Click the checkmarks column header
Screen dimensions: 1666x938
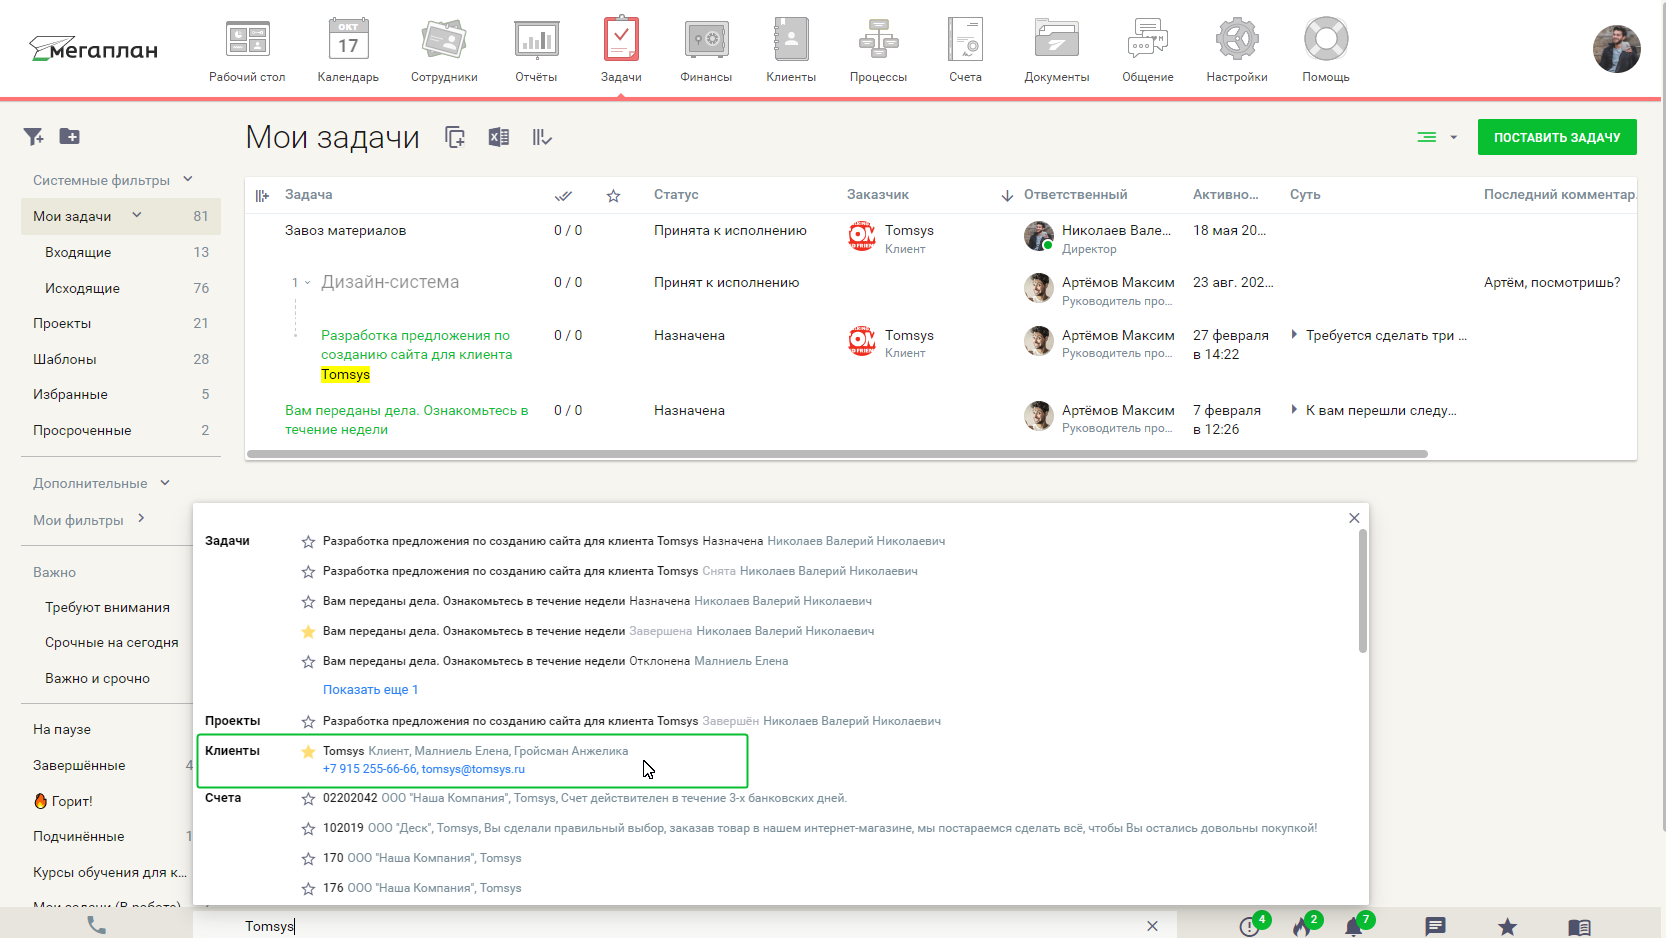[x=563, y=196]
